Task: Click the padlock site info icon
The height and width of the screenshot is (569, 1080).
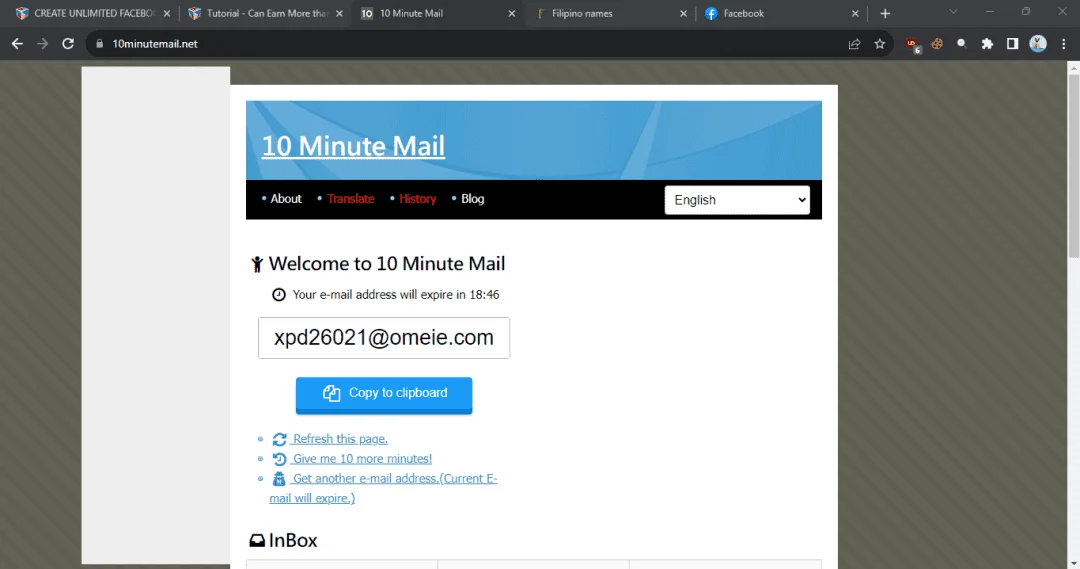Action: tap(100, 43)
